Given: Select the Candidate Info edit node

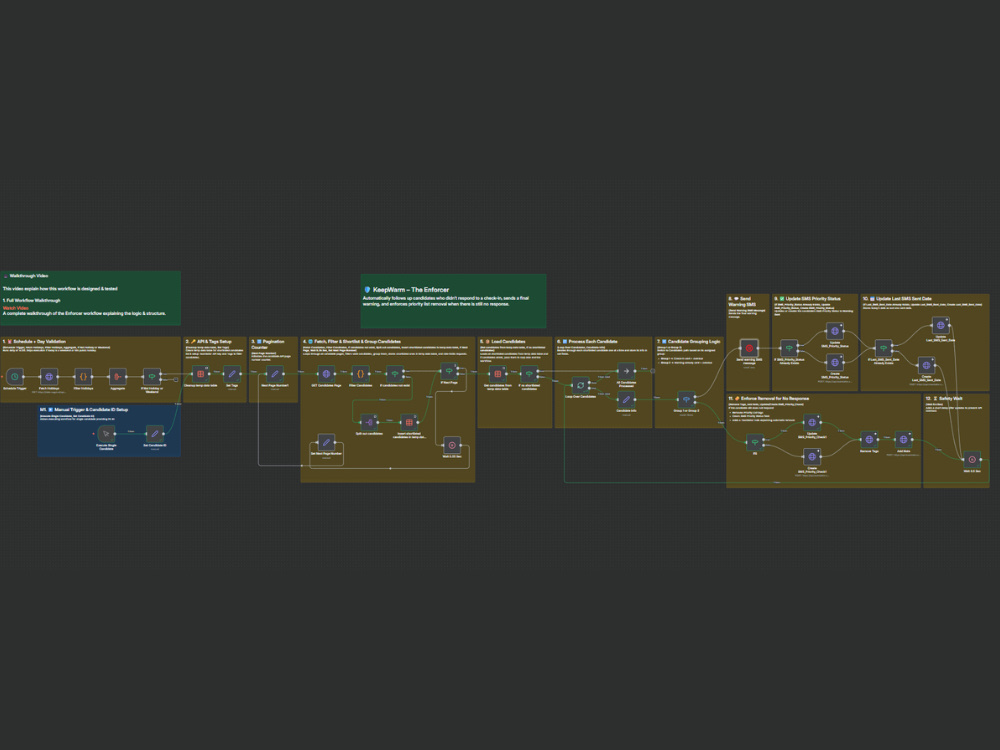Looking at the screenshot, I should tap(626, 400).
